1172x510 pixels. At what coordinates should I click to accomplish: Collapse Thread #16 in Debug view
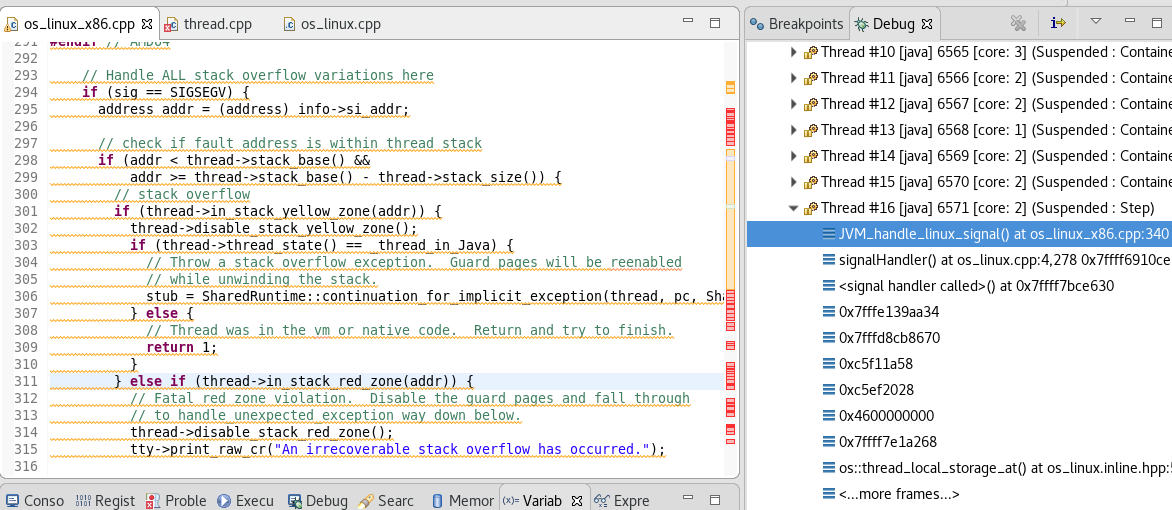pos(793,208)
